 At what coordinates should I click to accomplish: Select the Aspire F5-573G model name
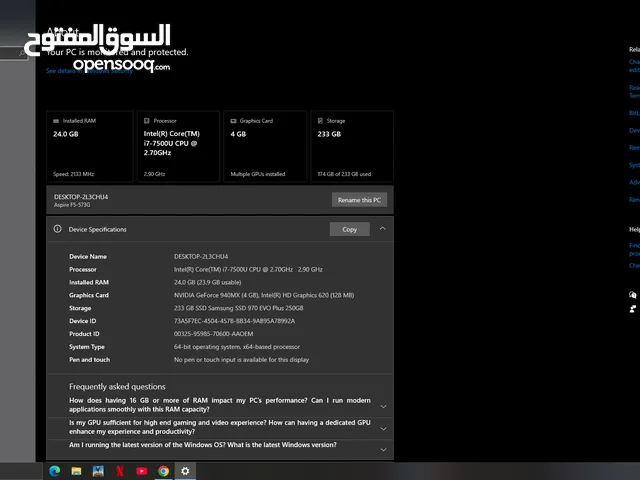72,205
